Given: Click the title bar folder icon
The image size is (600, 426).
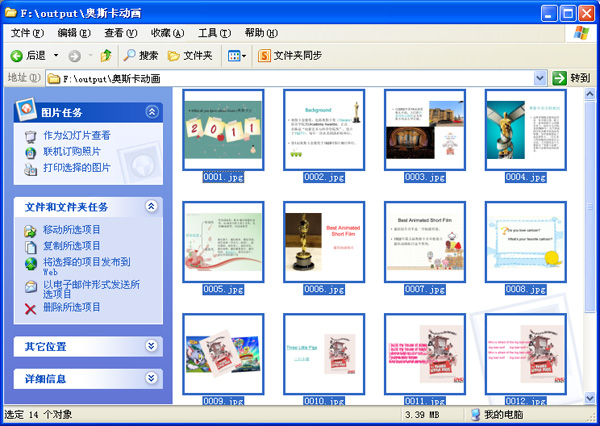Looking at the screenshot, I should (x=11, y=13).
